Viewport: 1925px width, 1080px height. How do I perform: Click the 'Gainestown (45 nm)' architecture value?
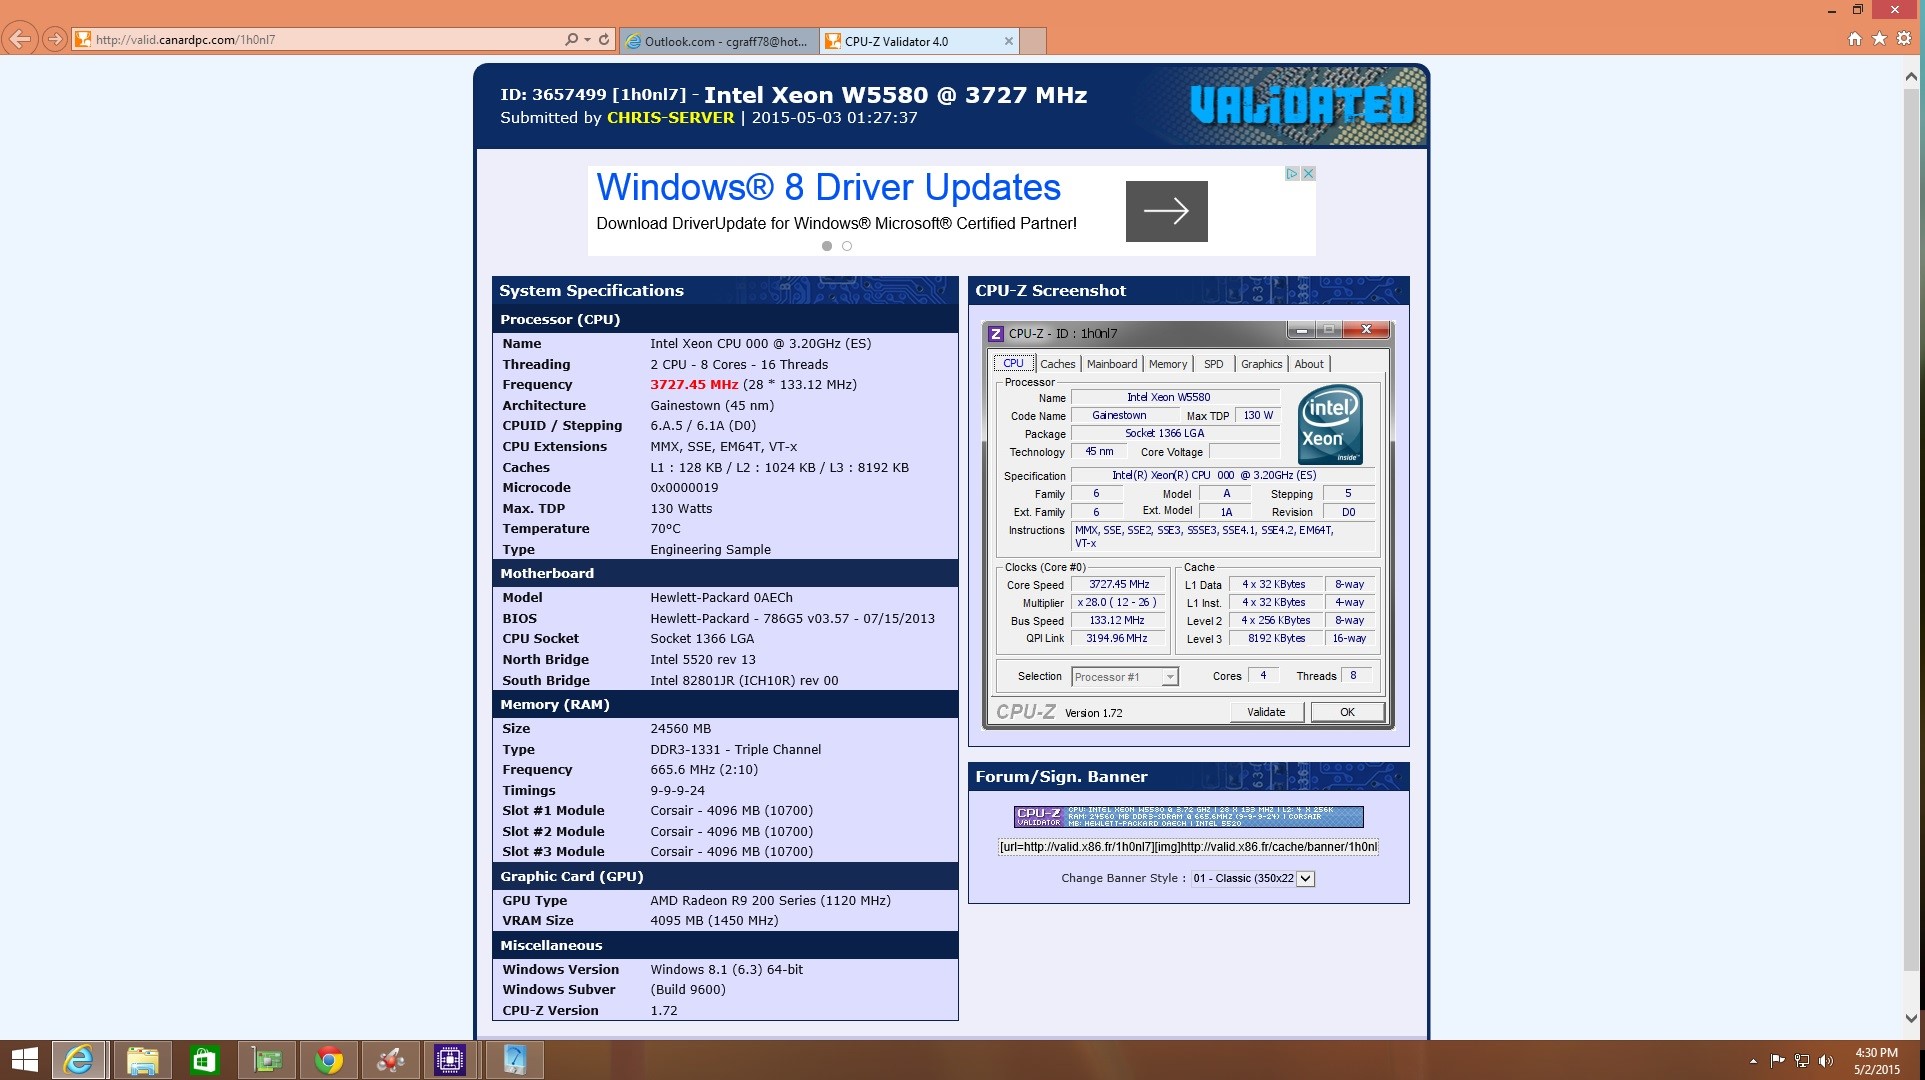[712, 406]
